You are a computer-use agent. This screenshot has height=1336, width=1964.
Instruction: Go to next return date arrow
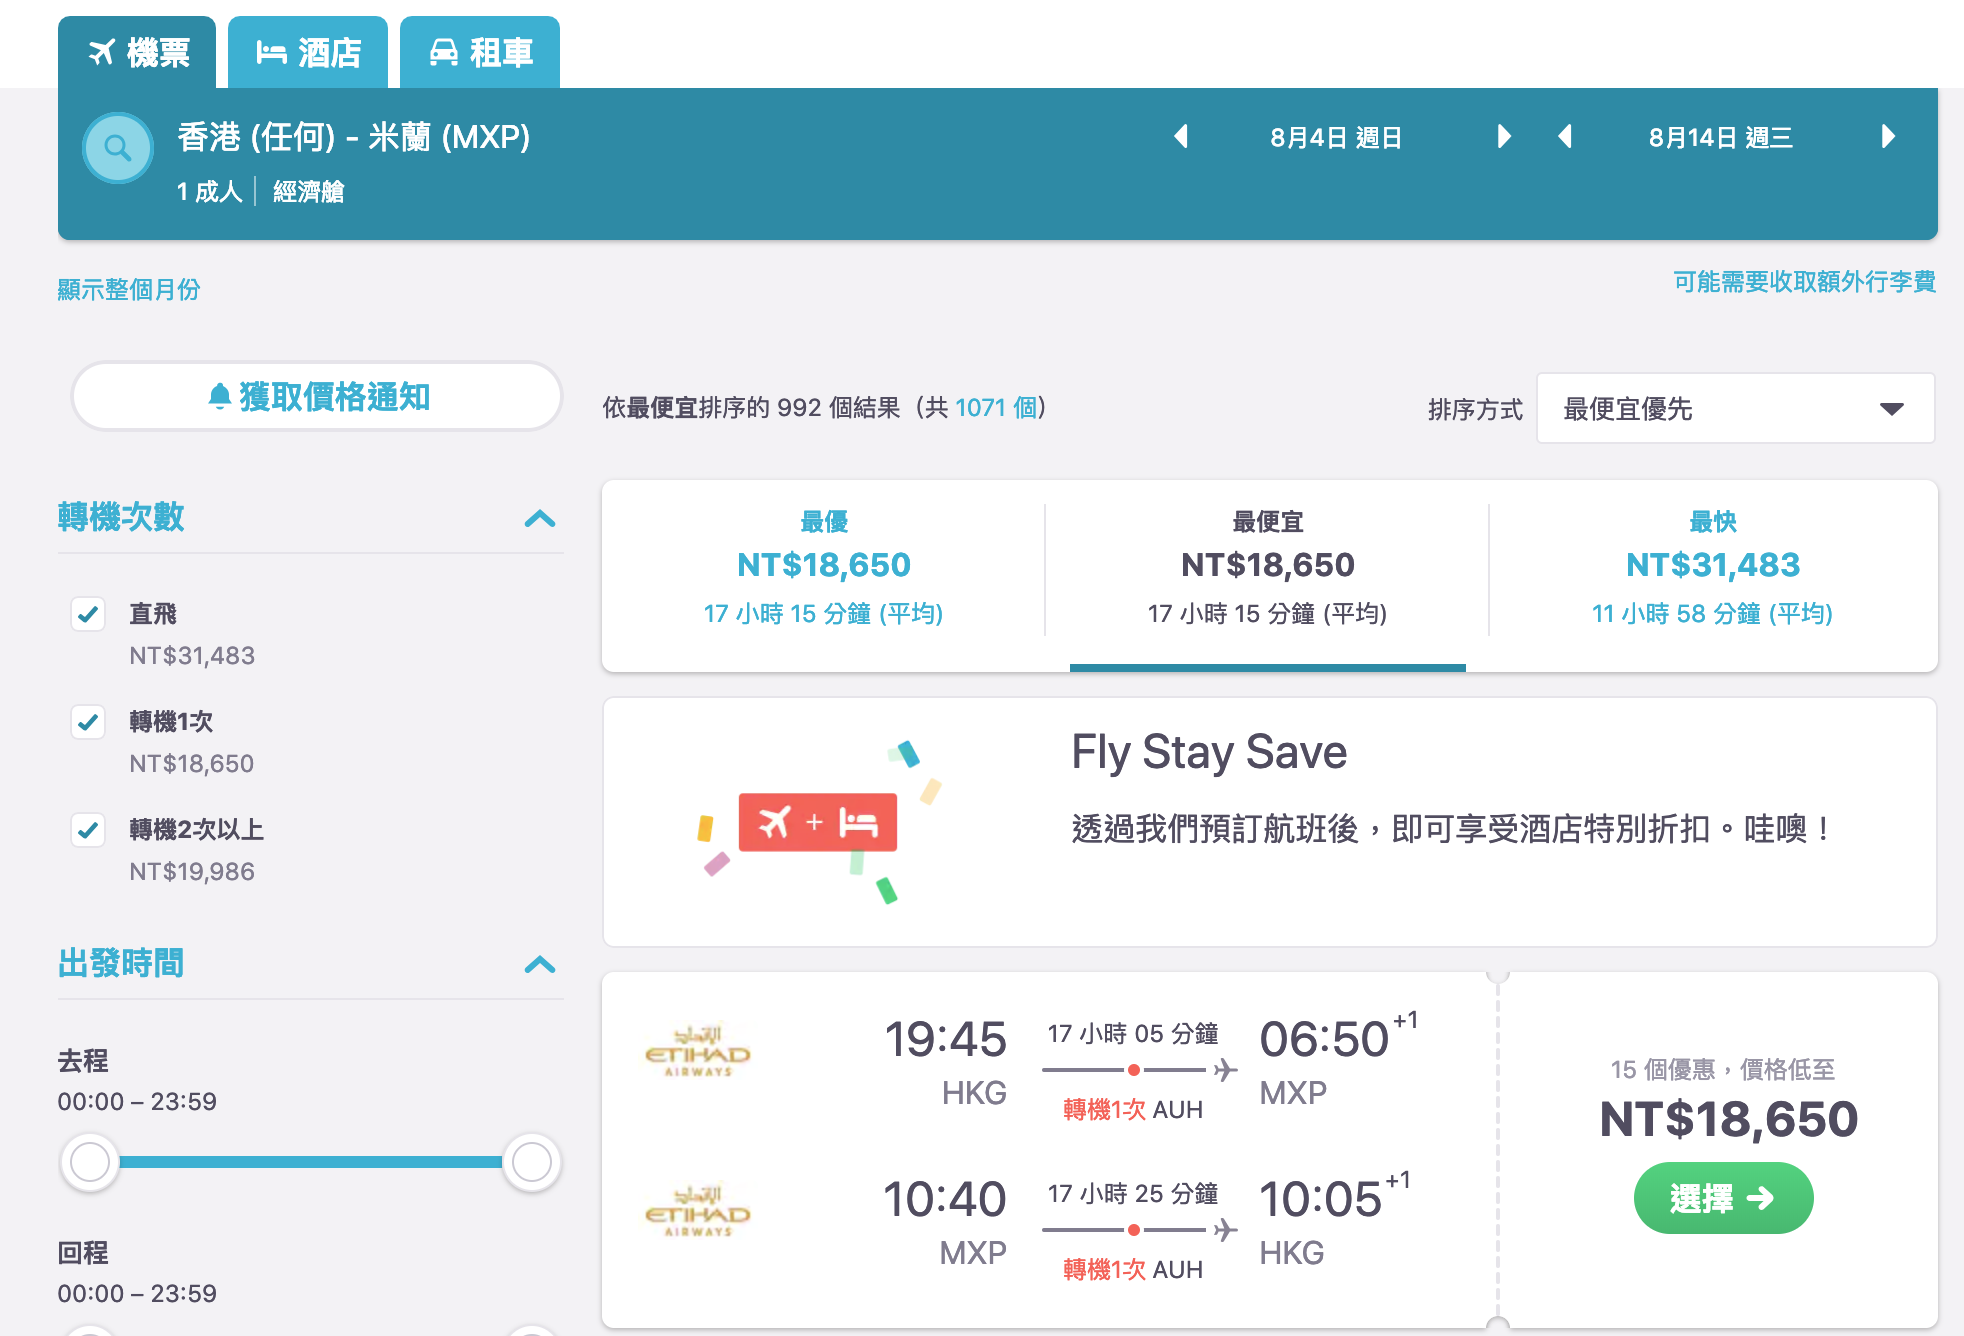click(1887, 137)
